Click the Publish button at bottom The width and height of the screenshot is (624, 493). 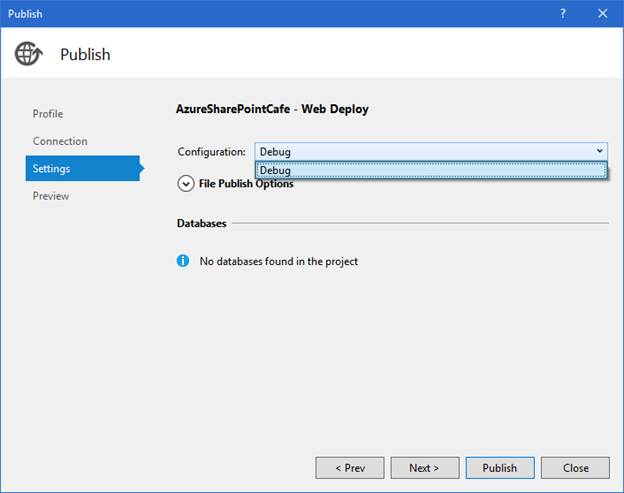pyautogui.click(x=500, y=468)
